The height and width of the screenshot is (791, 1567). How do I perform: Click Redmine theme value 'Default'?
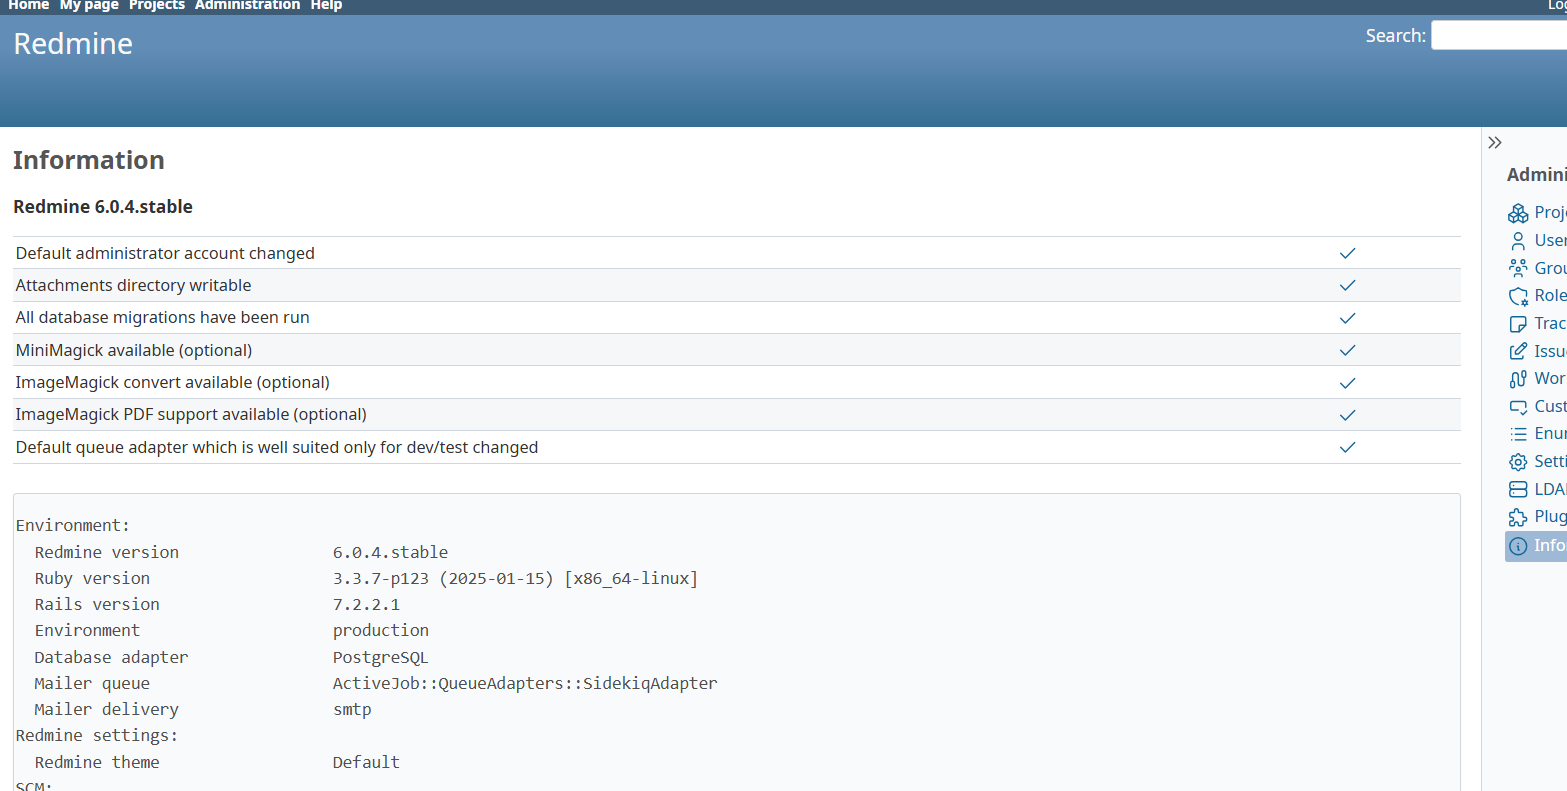click(366, 762)
